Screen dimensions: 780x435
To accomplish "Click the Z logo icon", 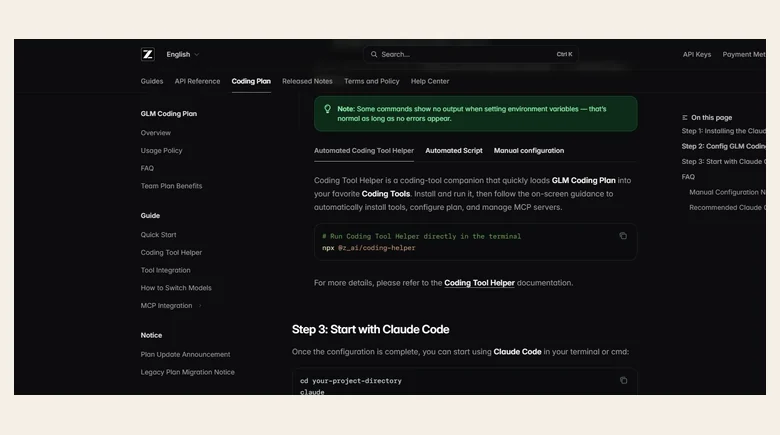I will (x=148, y=54).
